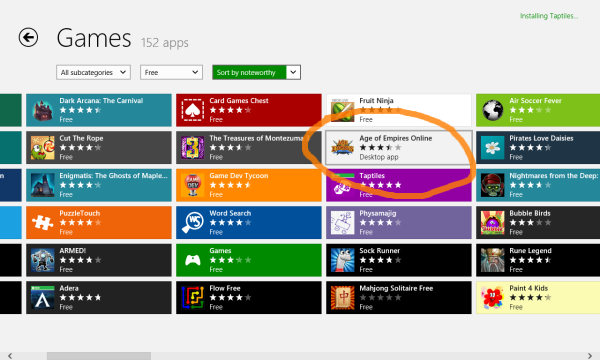Open the Air Soccer Fever title

[x=535, y=101]
